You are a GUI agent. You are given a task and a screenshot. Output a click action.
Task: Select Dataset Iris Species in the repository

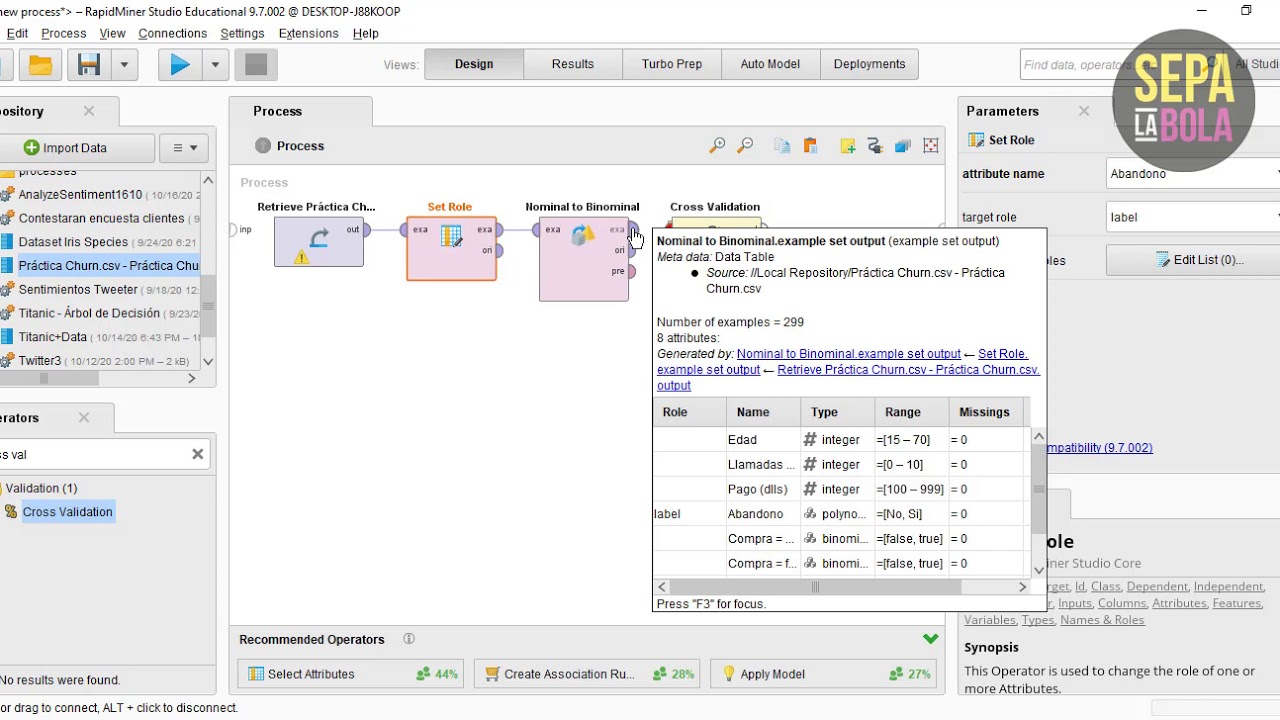click(x=73, y=242)
